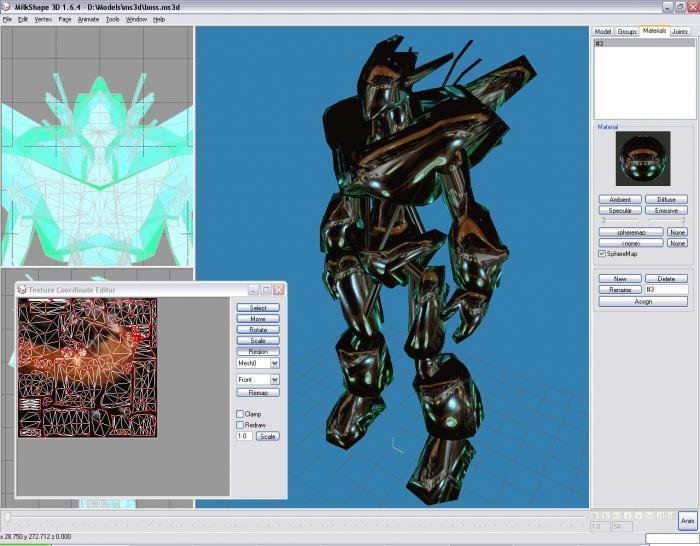The width and height of the screenshot is (700, 546).
Task: Open the Mech0 group dropdown
Action: point(275,363)
